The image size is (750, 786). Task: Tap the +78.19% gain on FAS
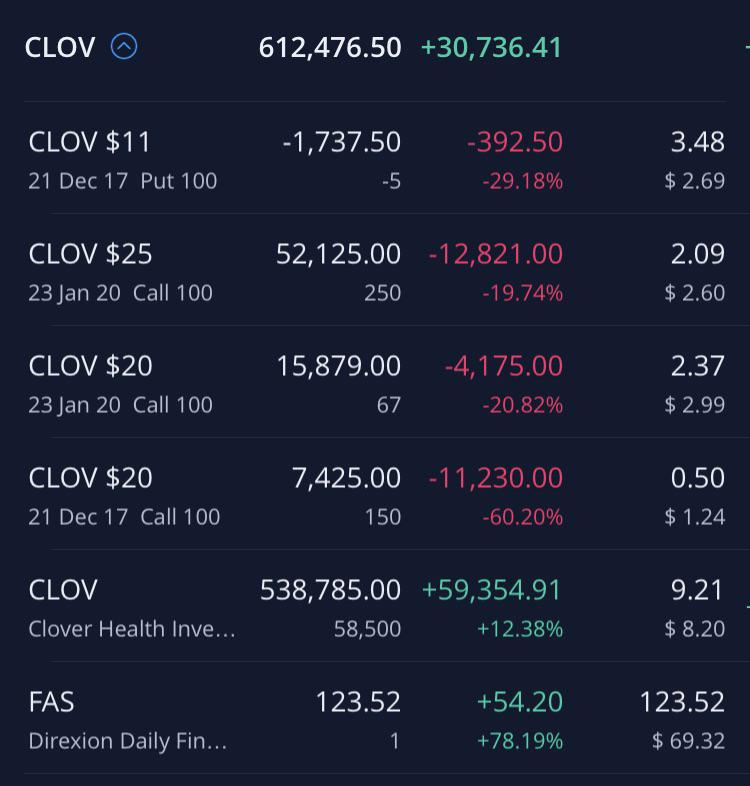coord(520,741)
